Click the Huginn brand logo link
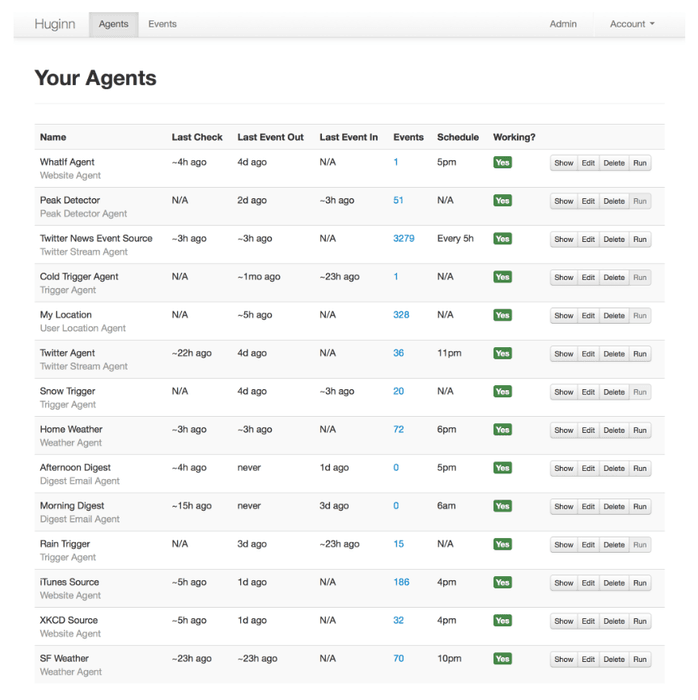Viewport: 698px width, 700px height. click(x=55, y=24)
